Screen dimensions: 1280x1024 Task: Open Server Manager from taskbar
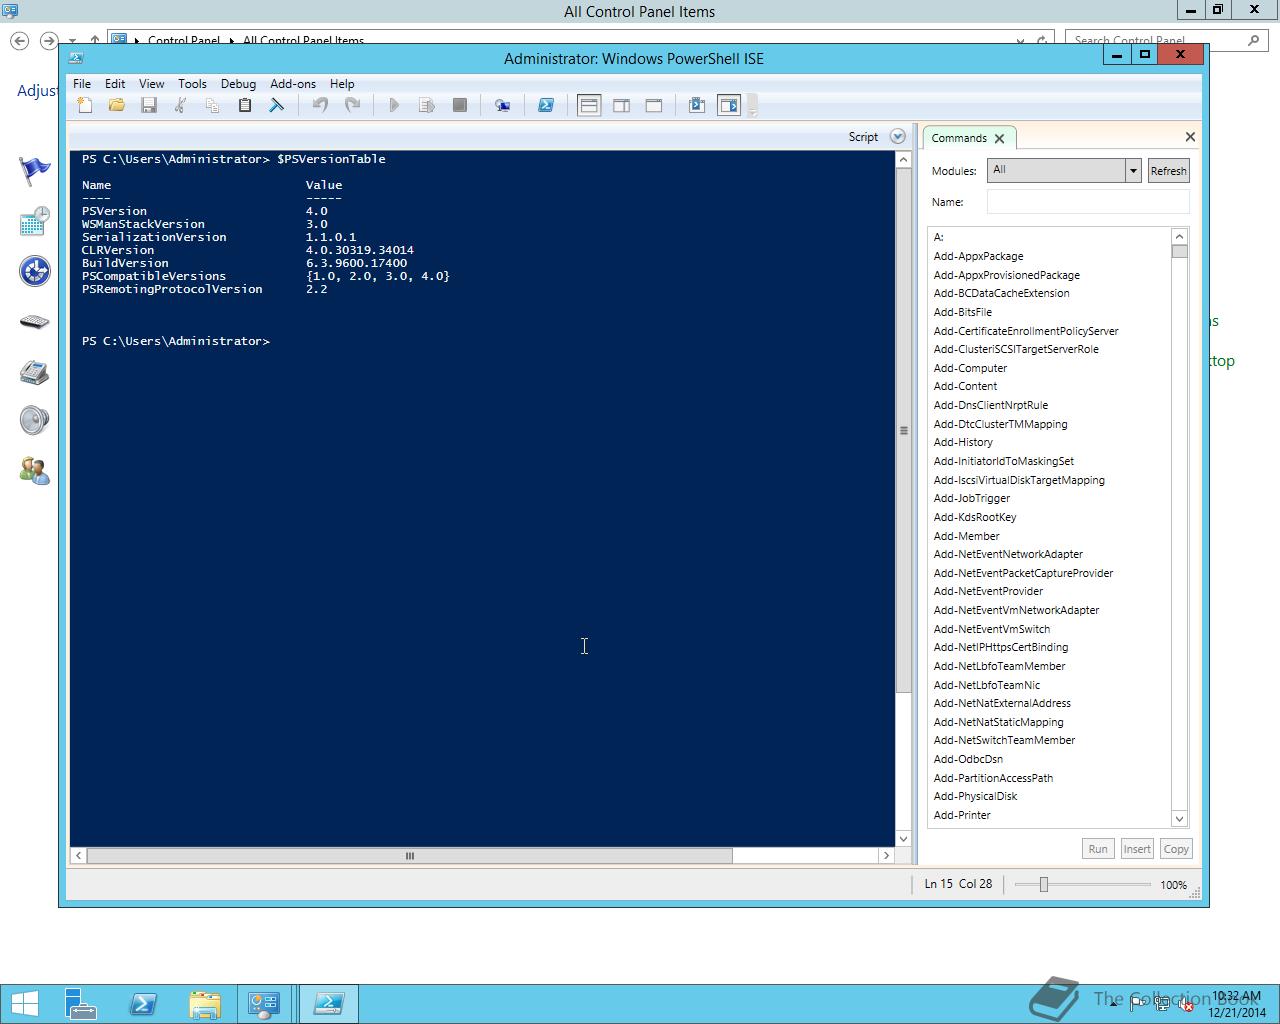[81, 1004]
